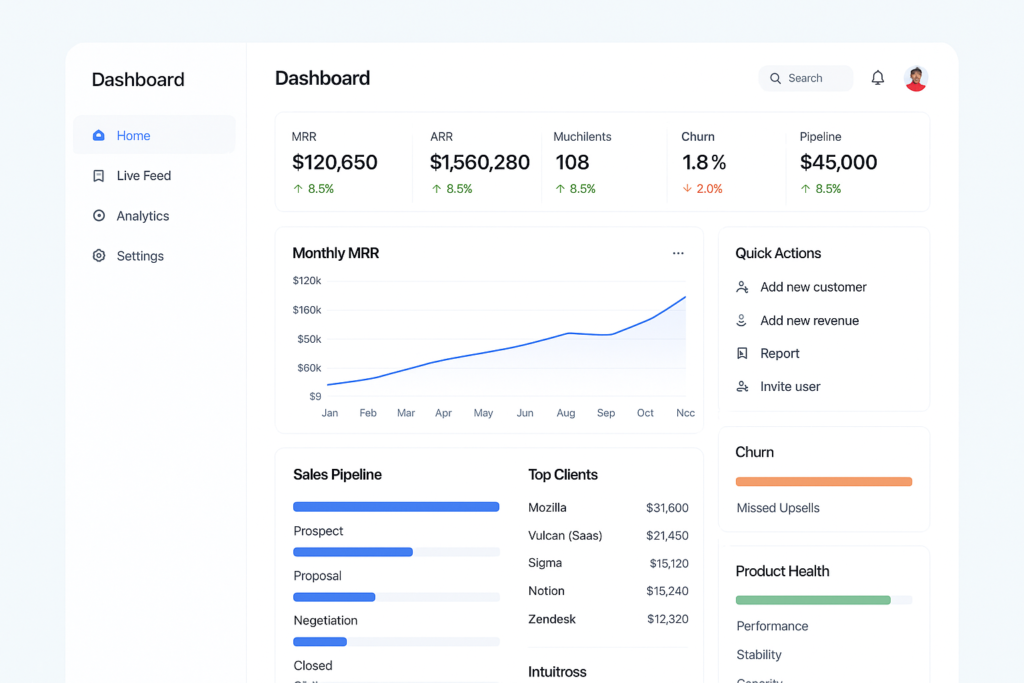Click the orange Churn progress bar
Viewport: 1024px width, 683px height.
coord(823,482)
